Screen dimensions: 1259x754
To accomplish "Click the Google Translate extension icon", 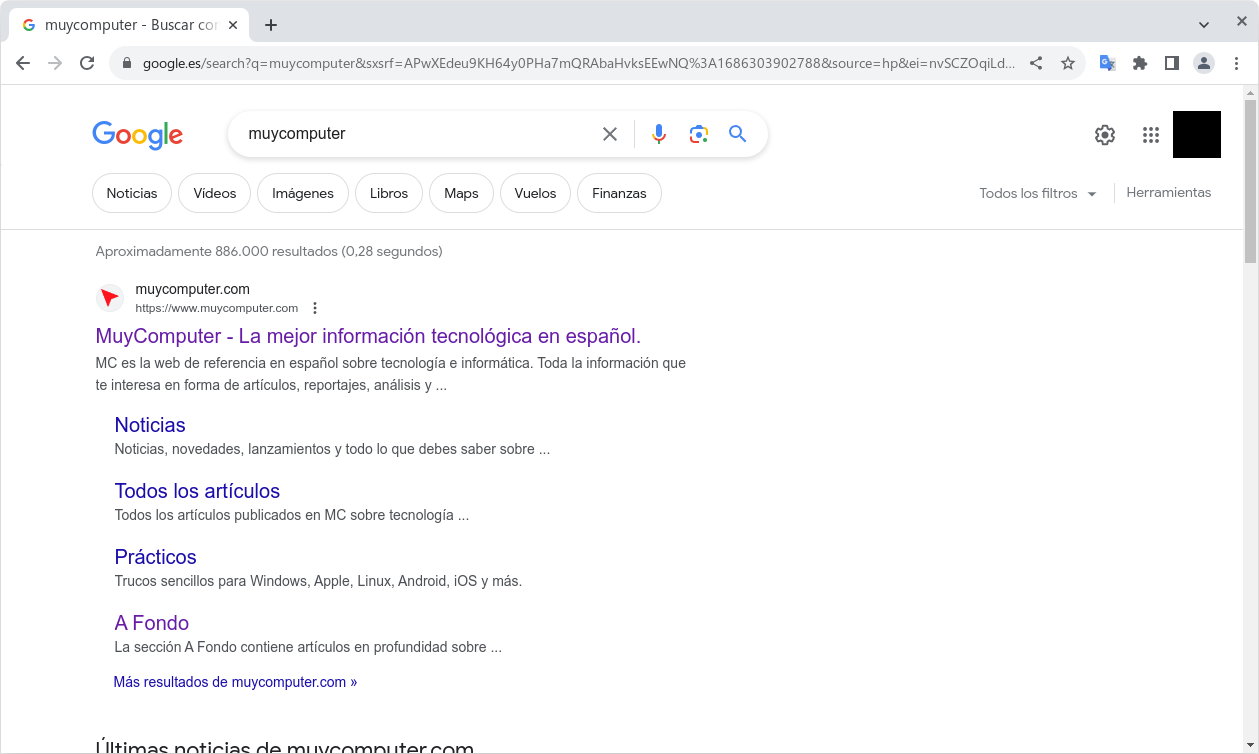I will point(1107,63).
